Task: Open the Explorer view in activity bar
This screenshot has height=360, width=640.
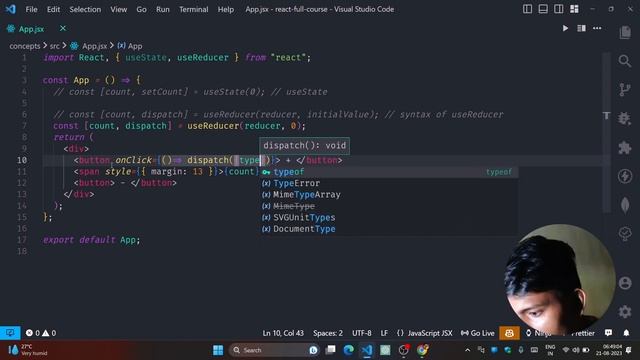Action: click(x=625, y=32)
